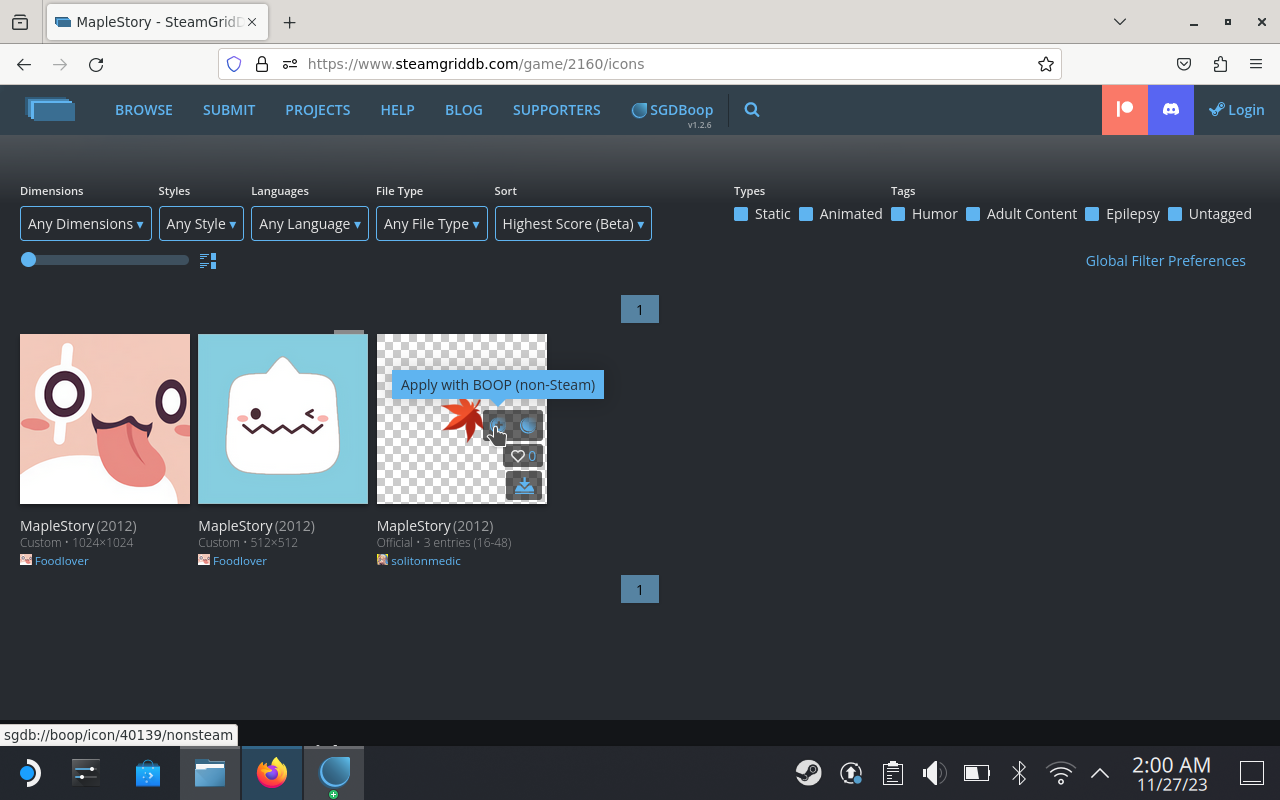Toggle the Epilepsy tag checkbox
This screenshot has width=1280, height=800.
[1092, 214]
